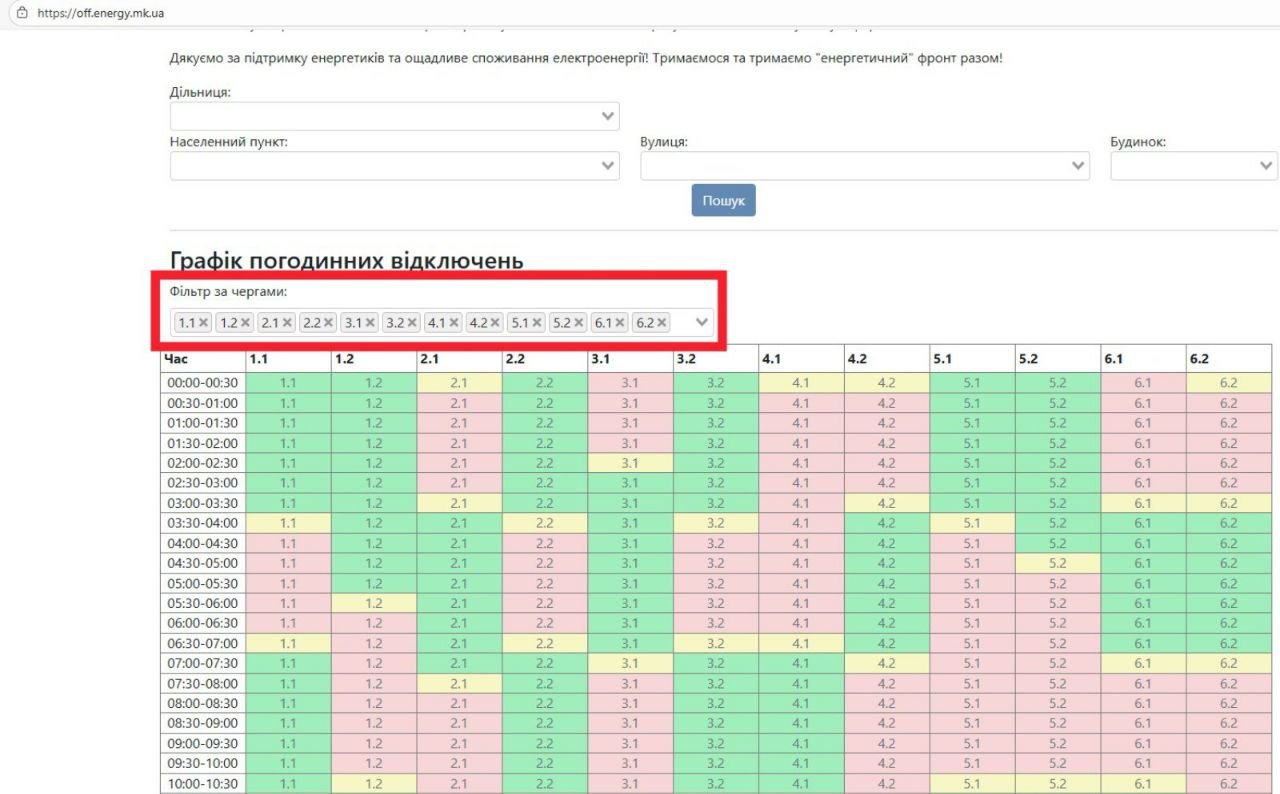This screenshot has width=1280, height=794.
Task: Click the off.energy.mk.ua address bar URL
Action: point(100,12)
